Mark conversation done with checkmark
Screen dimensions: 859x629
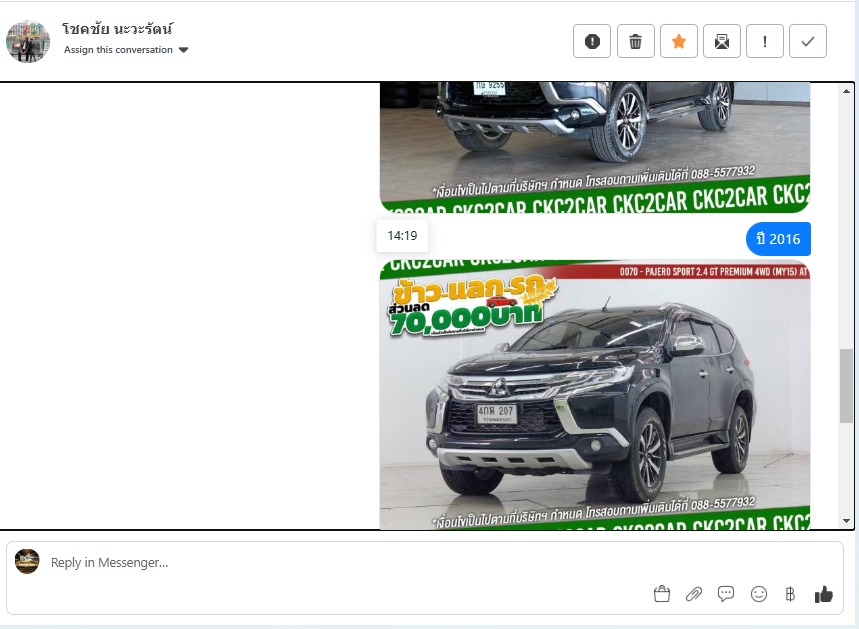point(808,41)
